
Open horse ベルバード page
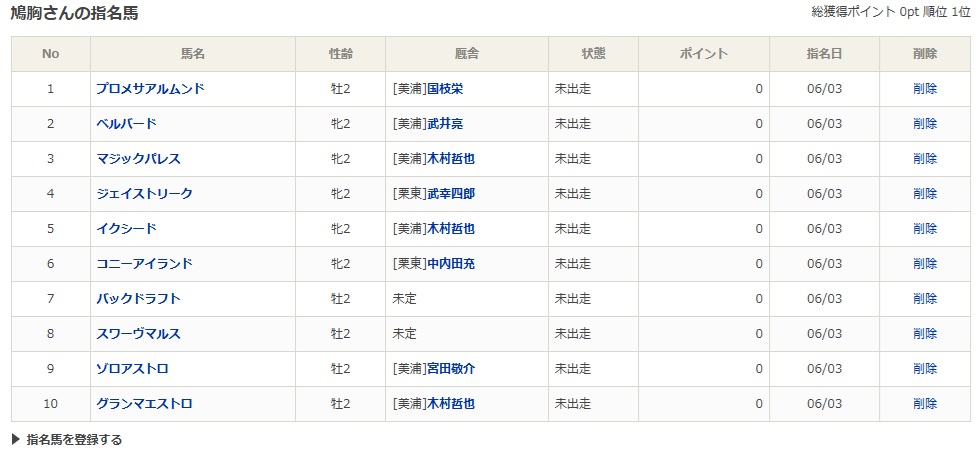[x=126, y=124]
